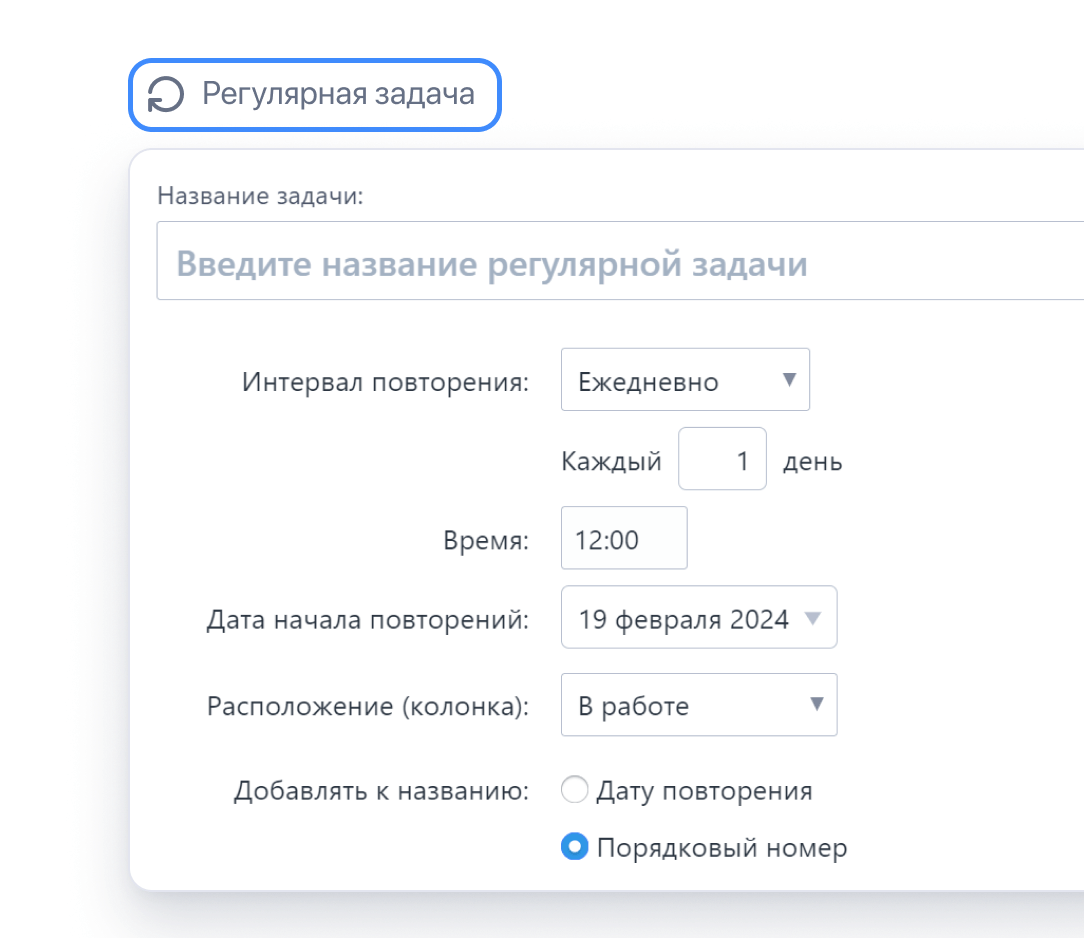Click the Время field showing 12:00
Screen dimensions: 1084x938
pos(623,538)
